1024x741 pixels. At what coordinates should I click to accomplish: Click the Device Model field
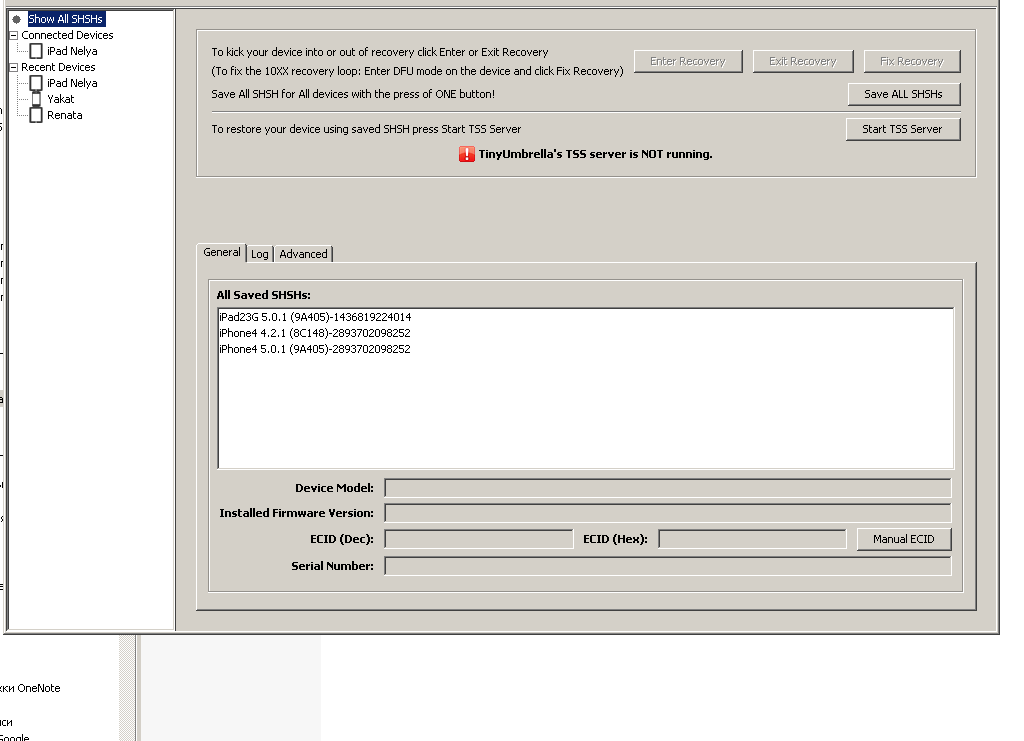[x=667, y=488]
